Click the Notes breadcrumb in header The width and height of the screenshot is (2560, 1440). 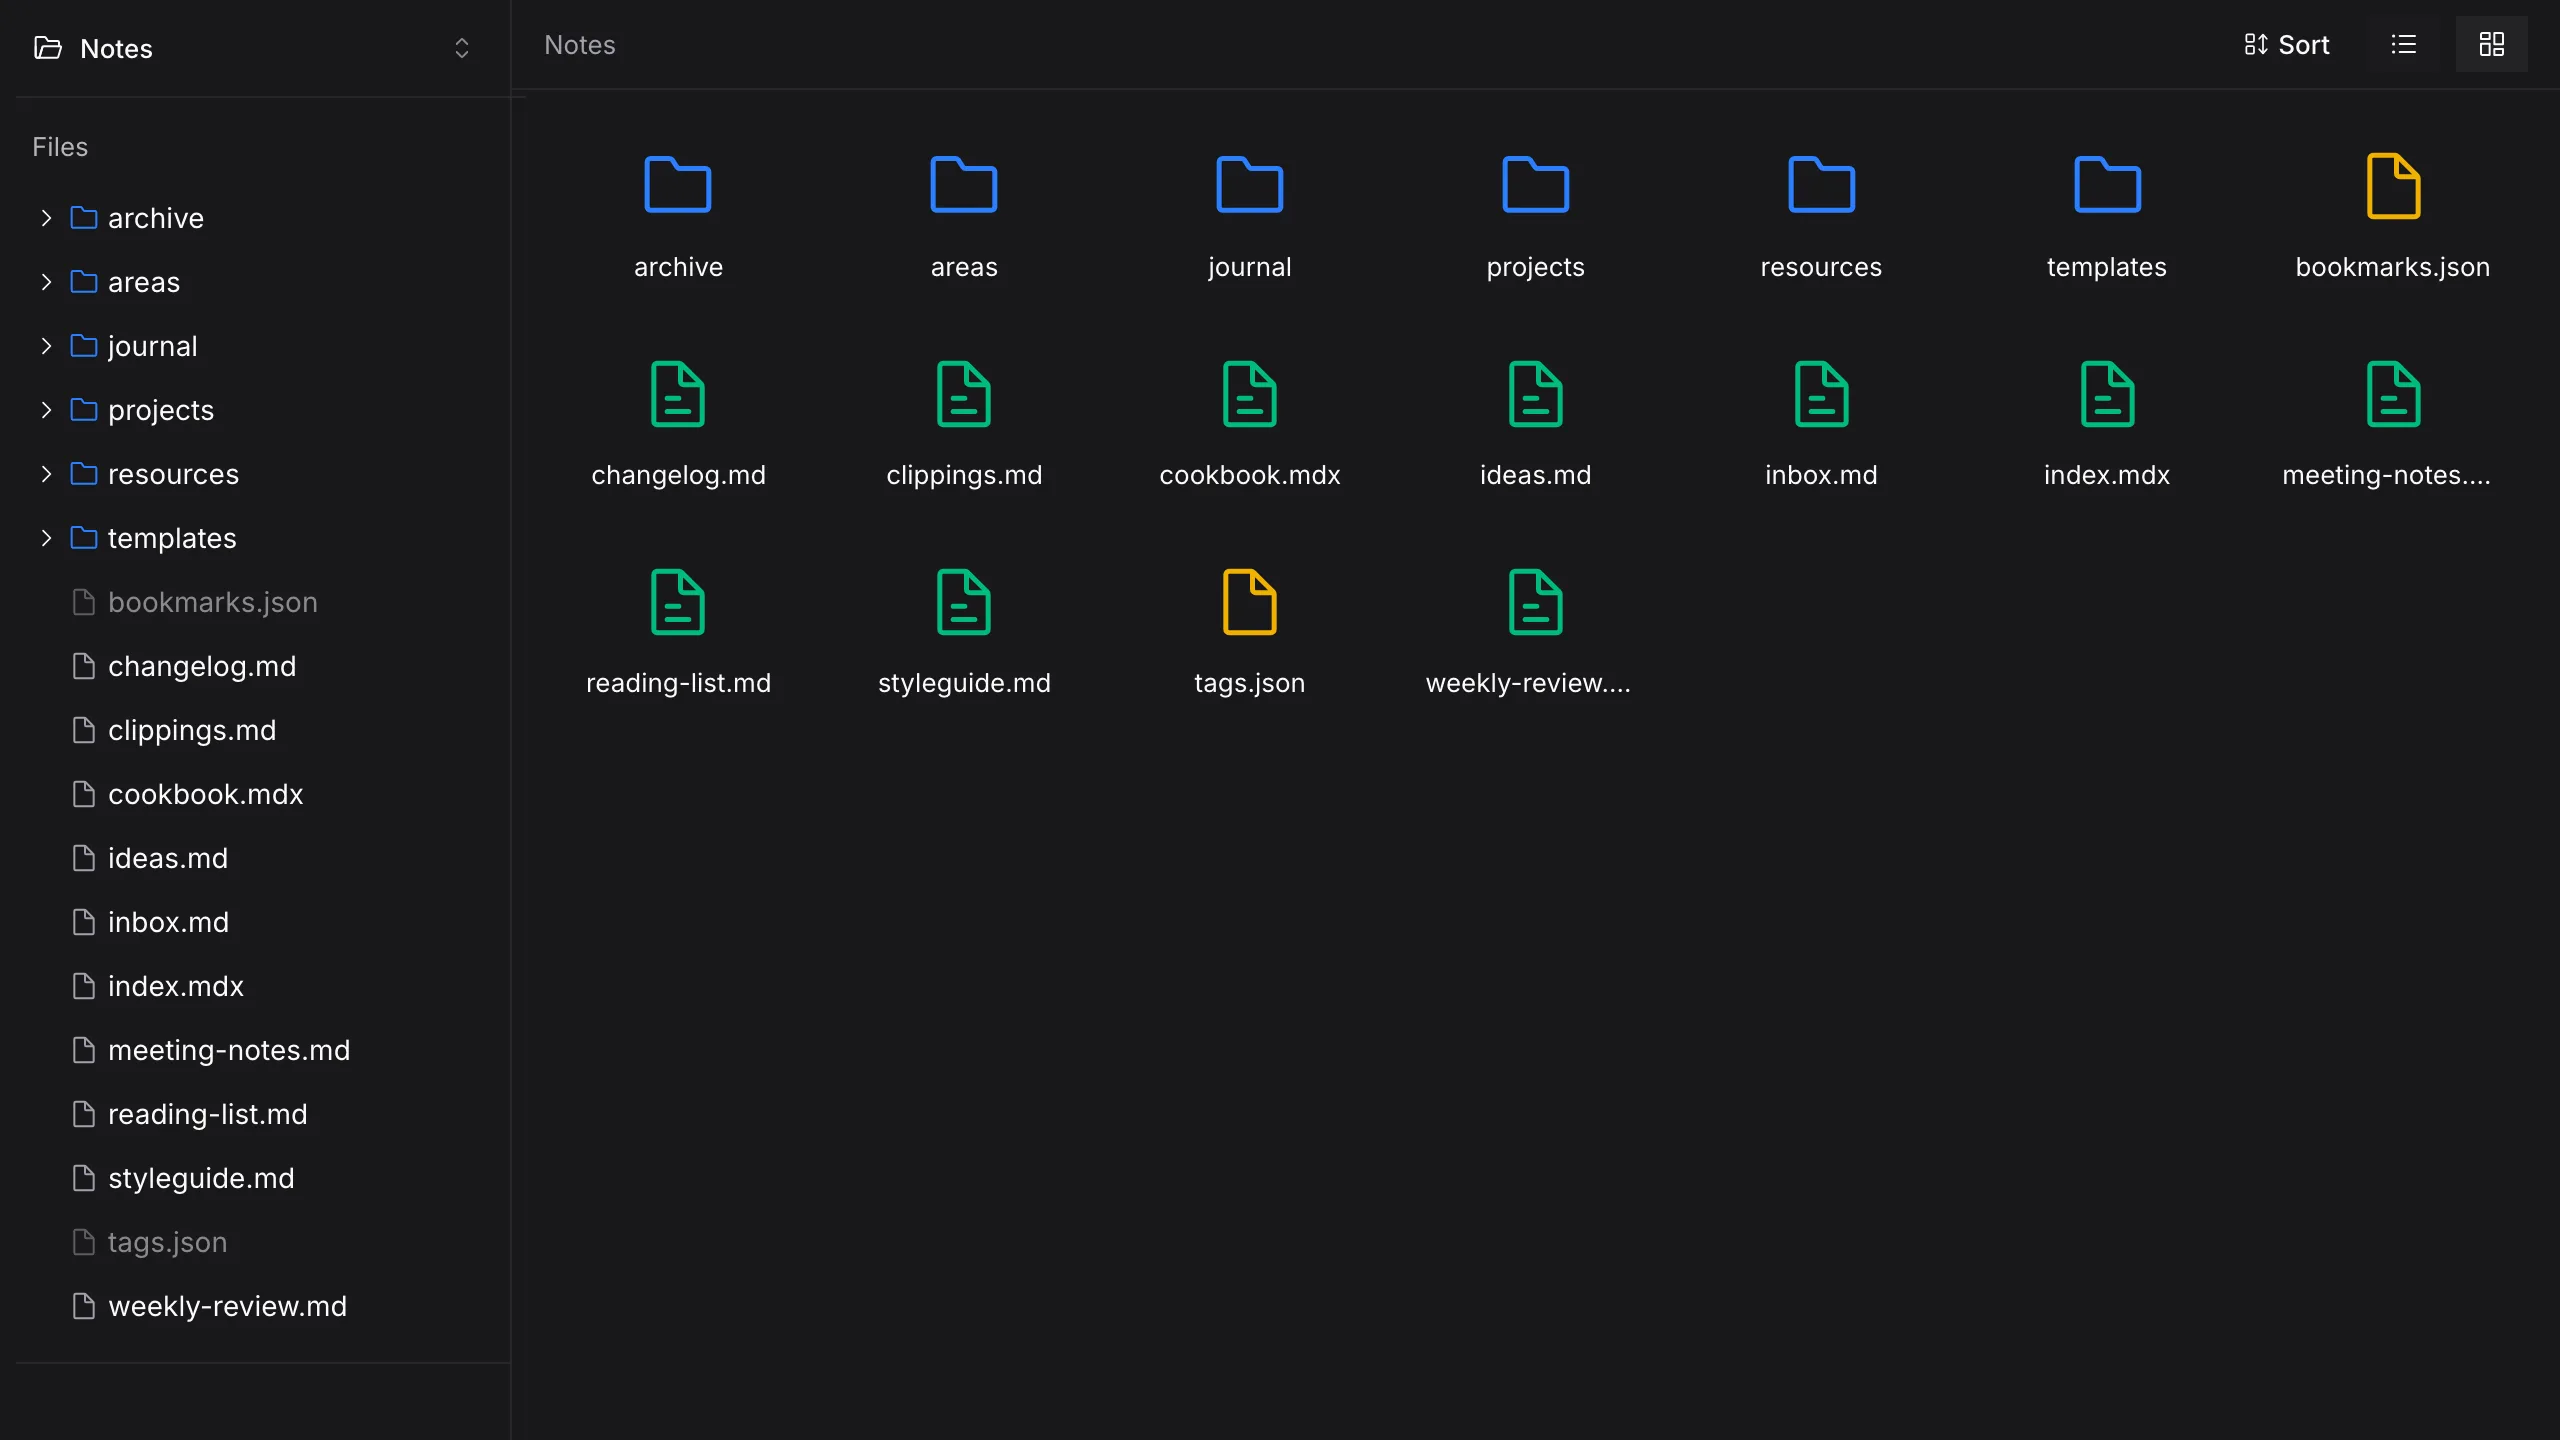pyautogui.click(x=580, y=45)
